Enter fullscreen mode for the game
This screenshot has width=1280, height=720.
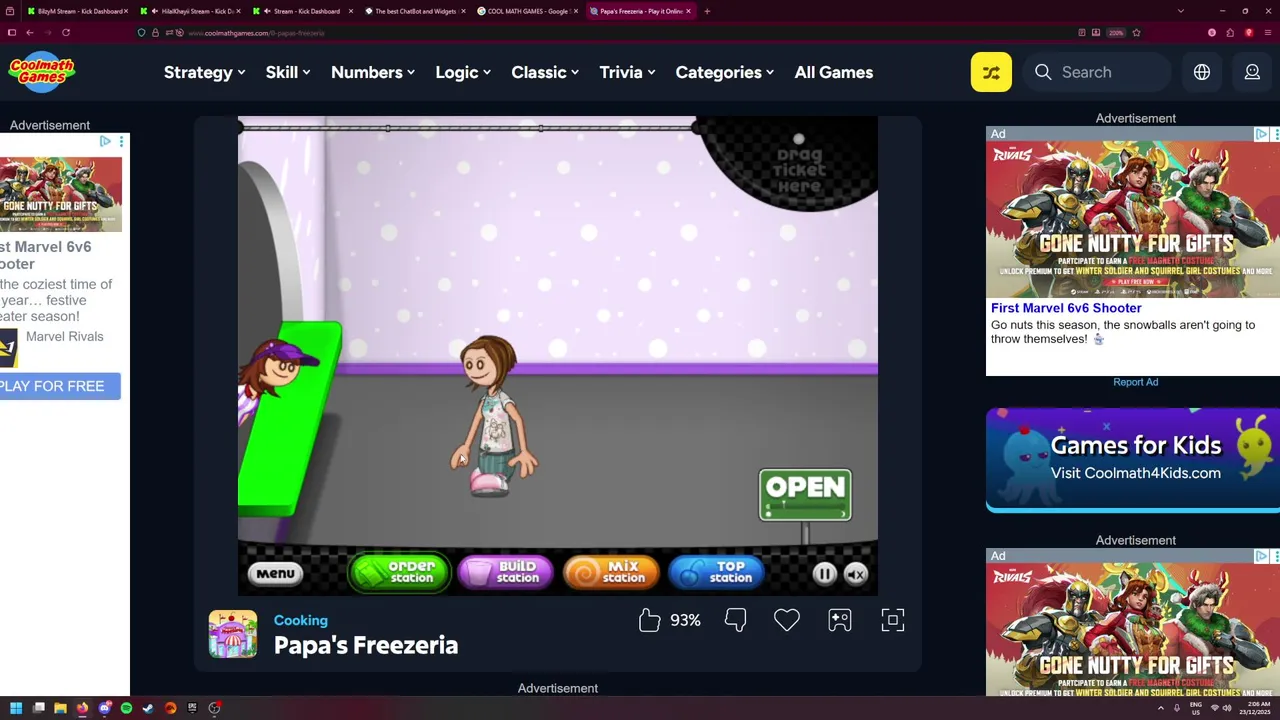point(893,620)
